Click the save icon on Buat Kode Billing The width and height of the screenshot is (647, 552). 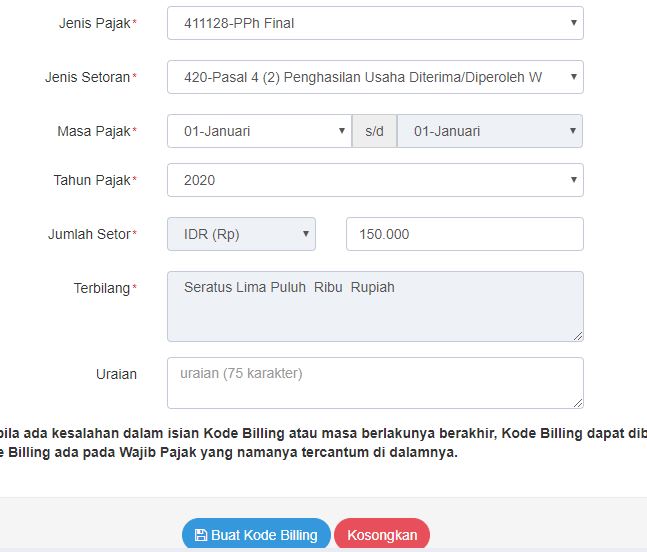tap(201, 535)
